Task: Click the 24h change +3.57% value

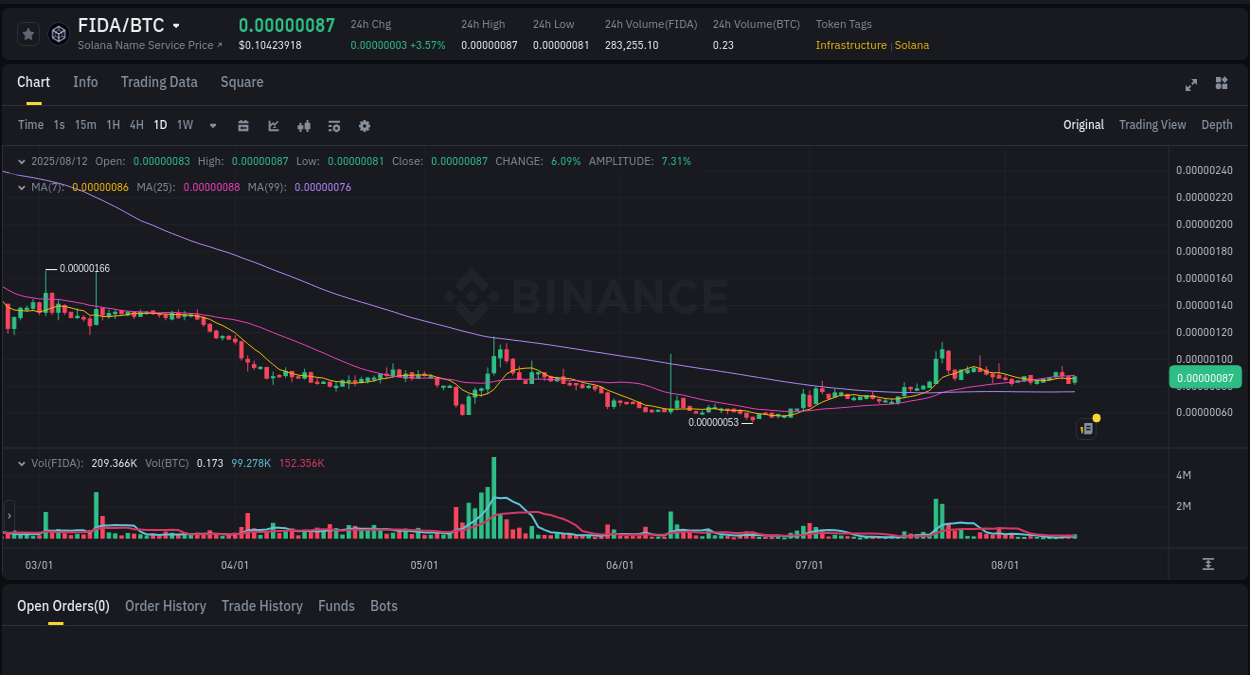Action: coord(427,45)
